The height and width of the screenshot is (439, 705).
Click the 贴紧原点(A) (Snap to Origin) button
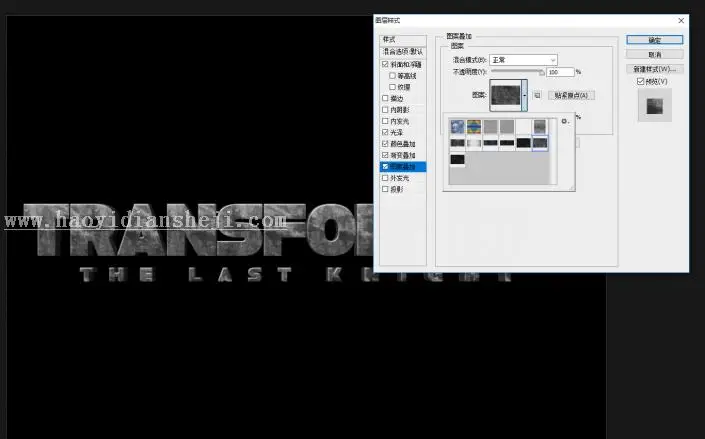(571, 95)
